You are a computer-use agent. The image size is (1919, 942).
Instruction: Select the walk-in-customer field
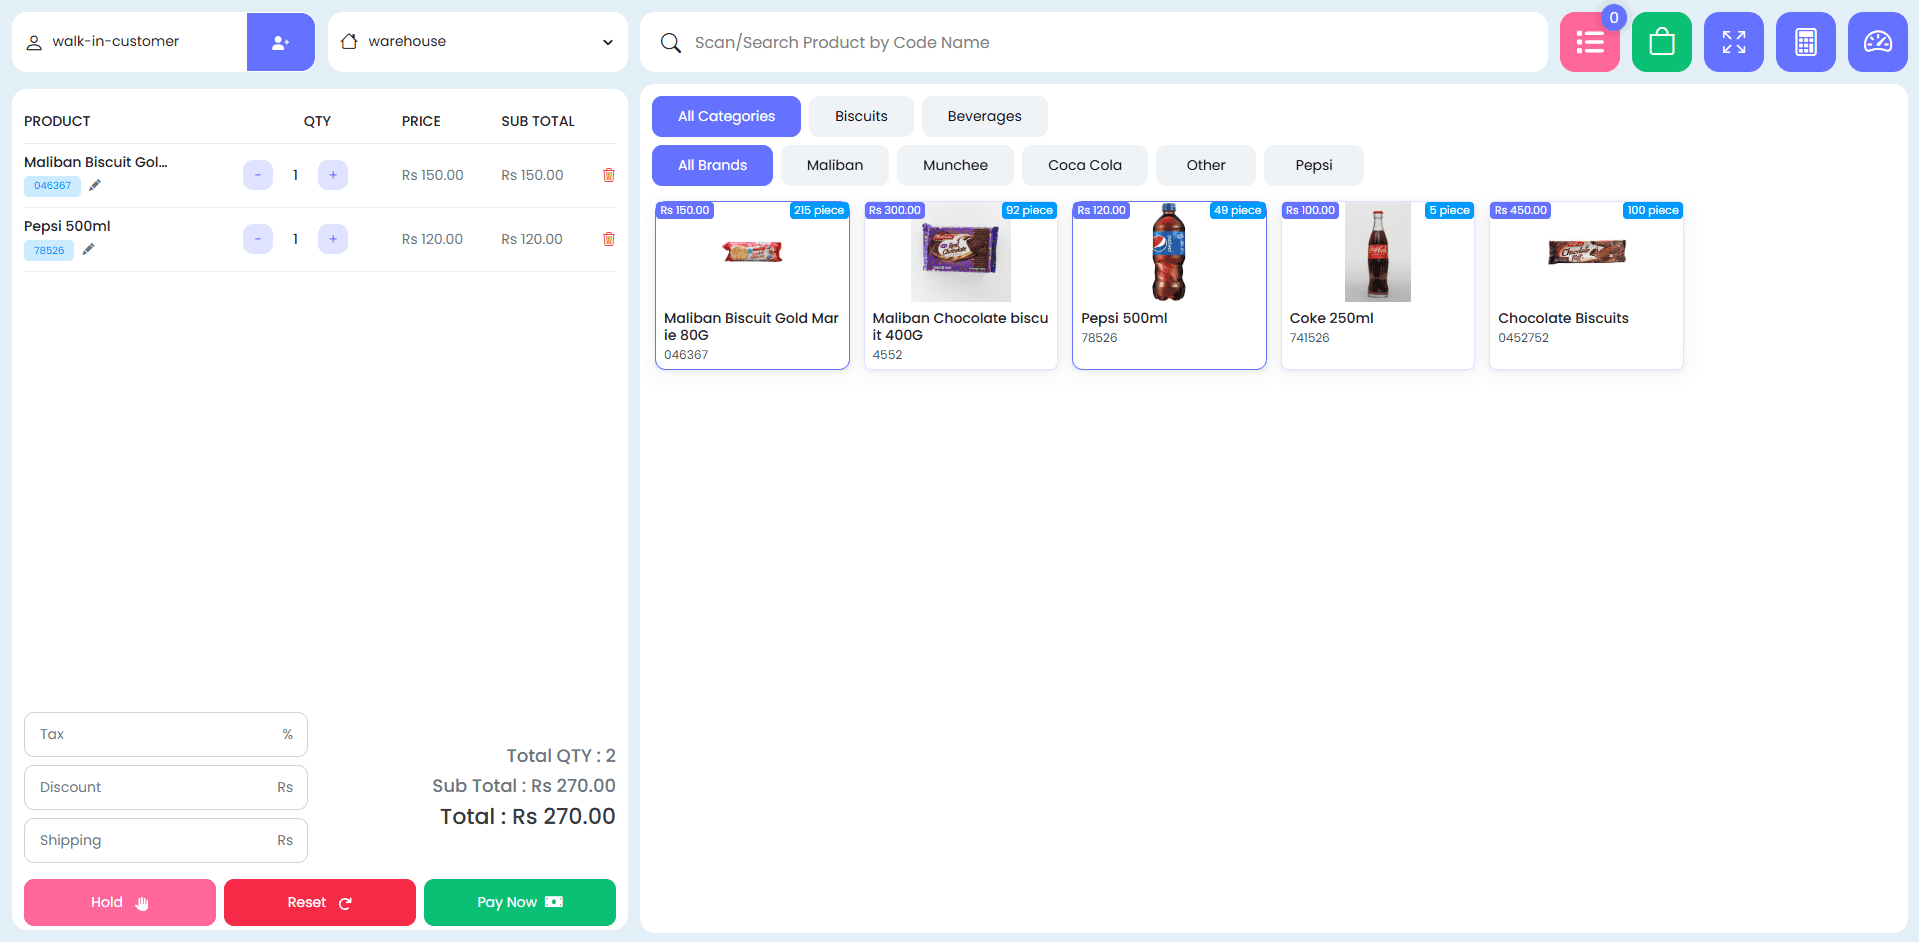(x=130, y=42)
